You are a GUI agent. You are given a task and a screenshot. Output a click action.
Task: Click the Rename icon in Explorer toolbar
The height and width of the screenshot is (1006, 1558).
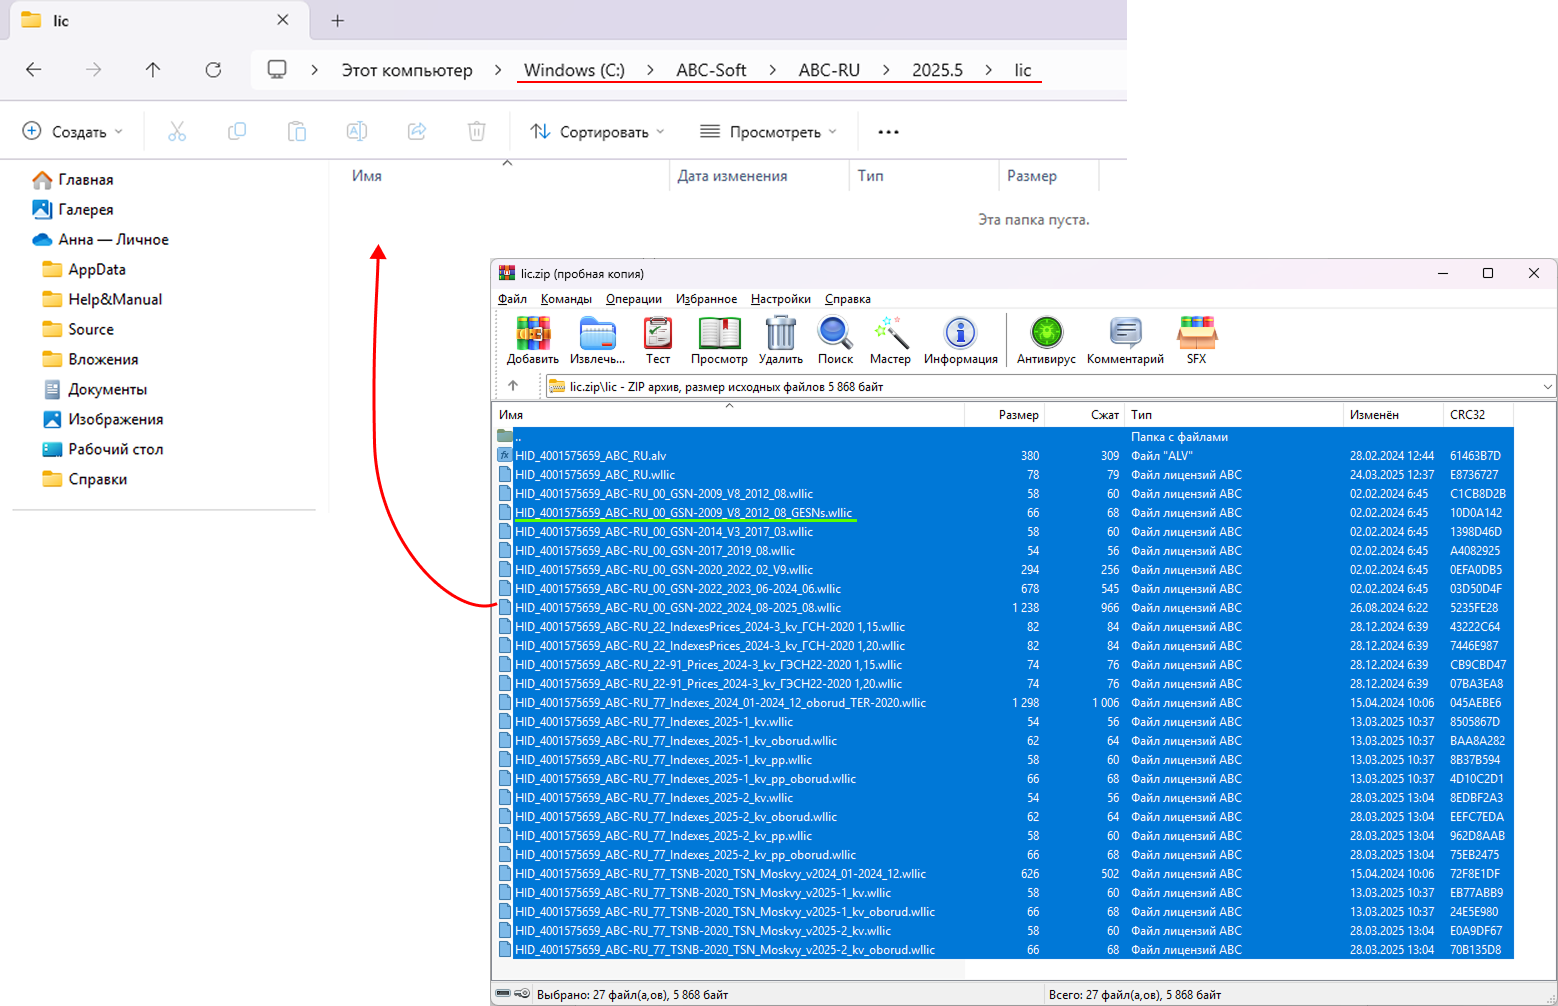coord(357,132)
